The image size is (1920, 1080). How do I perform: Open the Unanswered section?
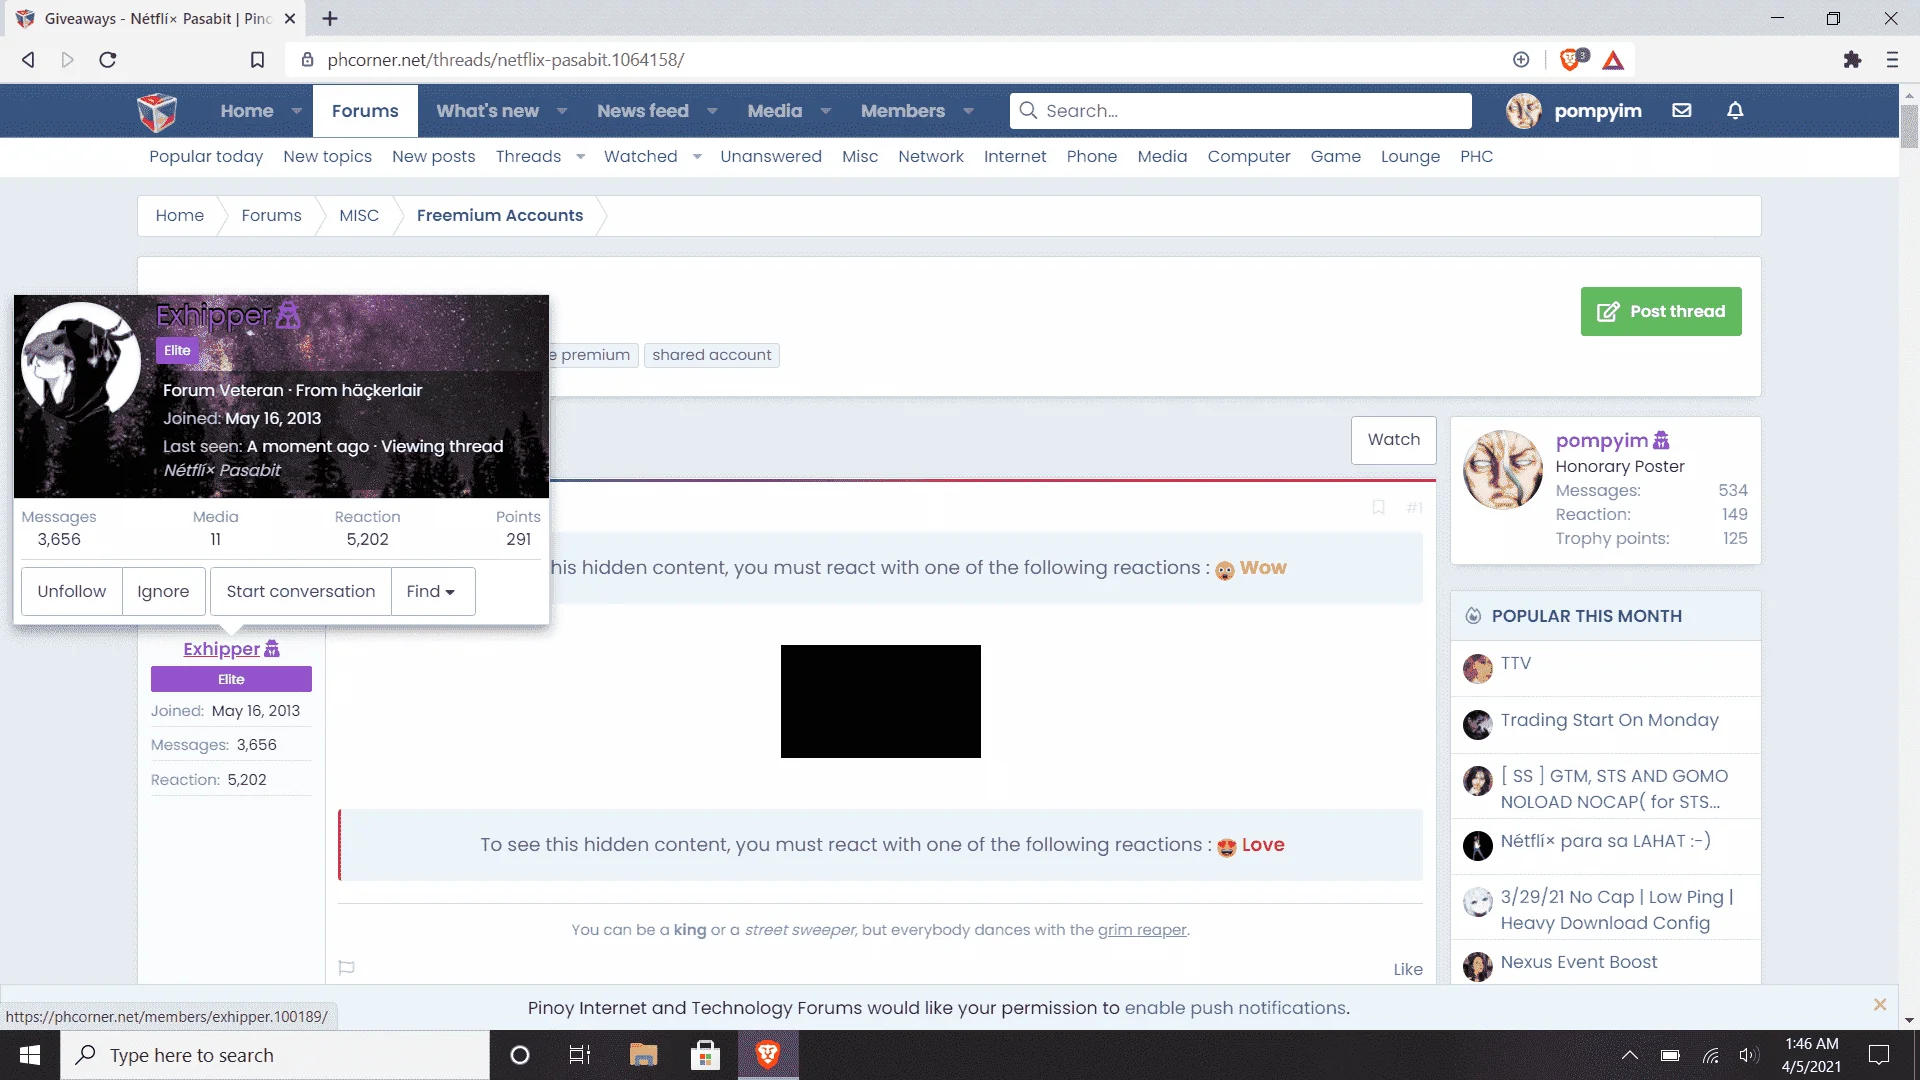(771, 156)
